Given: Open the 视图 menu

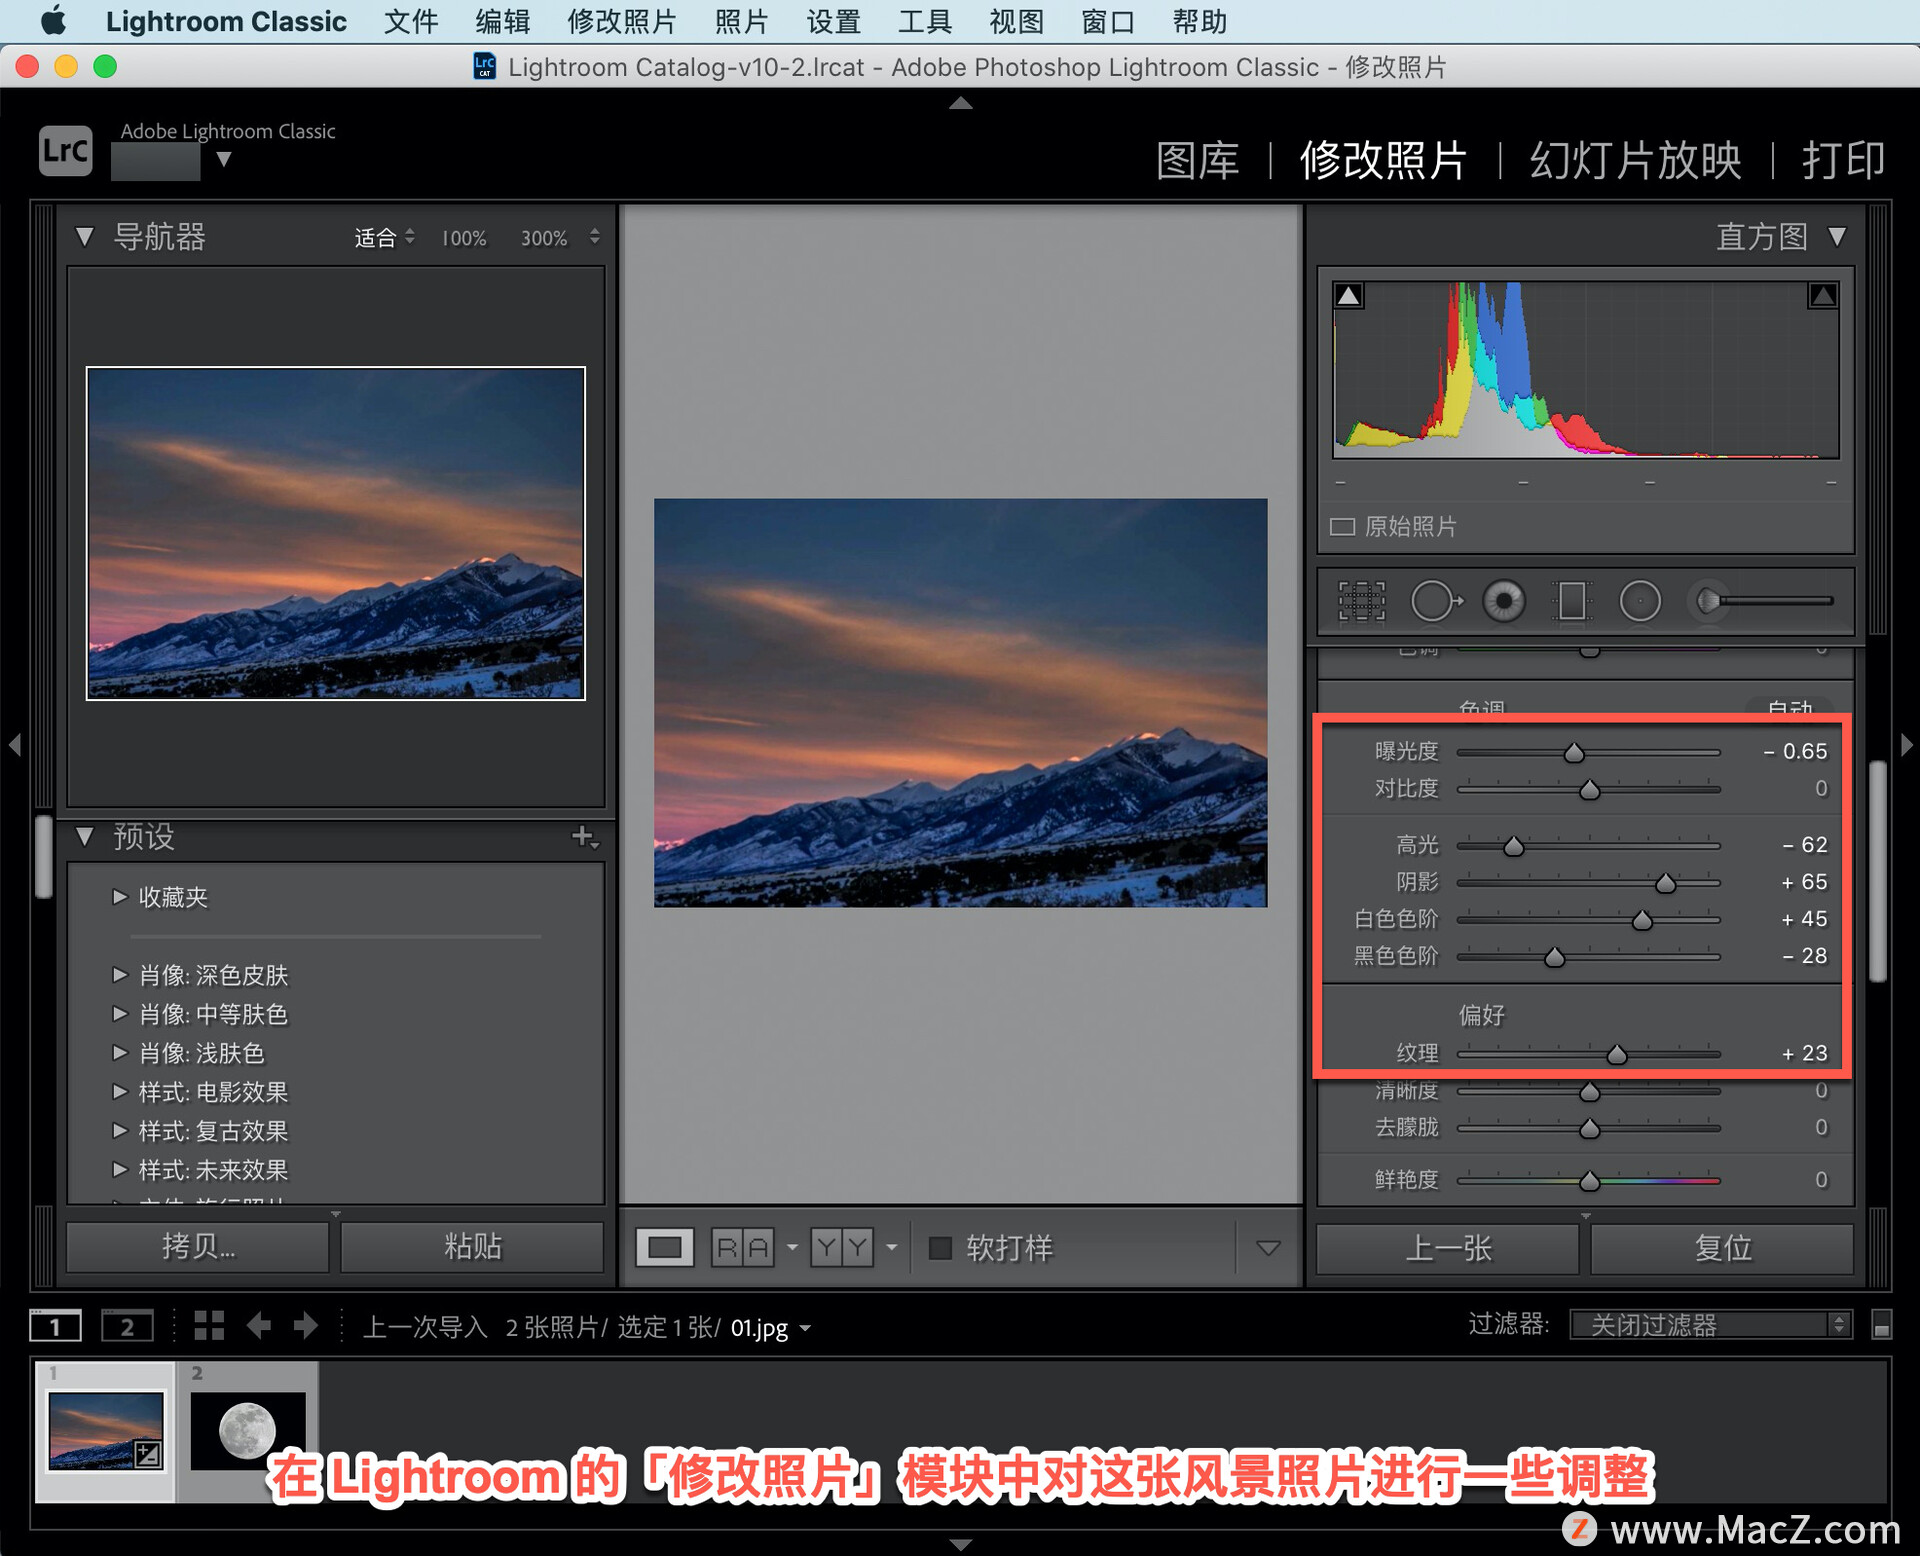Looking at the screenshot, I should [1017, 21].
